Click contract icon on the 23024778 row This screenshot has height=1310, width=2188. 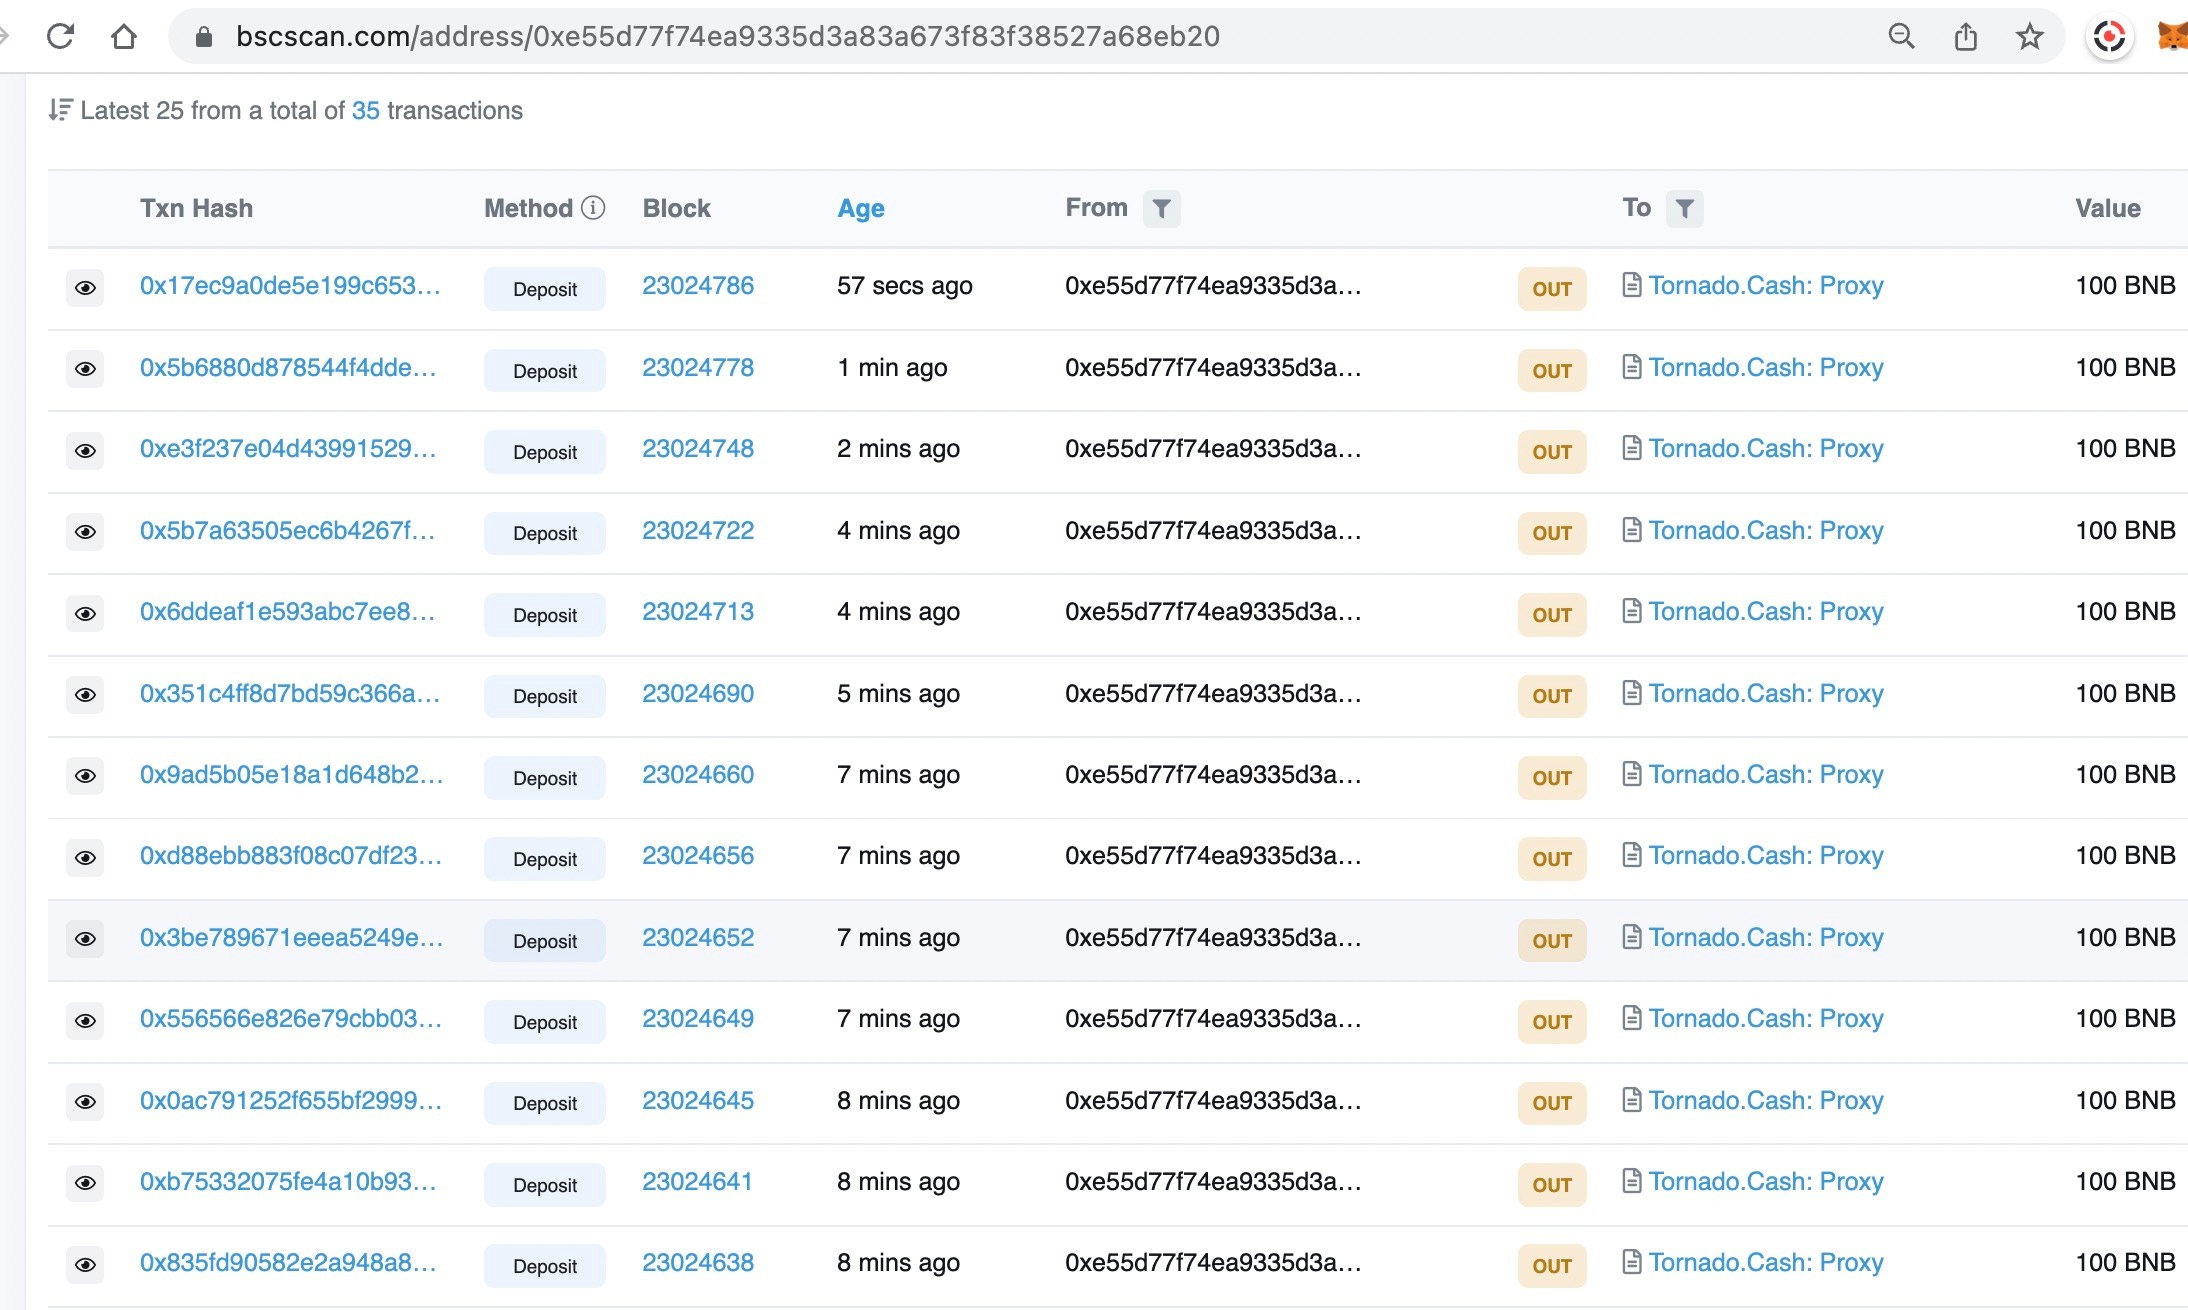[x=1631, y=367]
